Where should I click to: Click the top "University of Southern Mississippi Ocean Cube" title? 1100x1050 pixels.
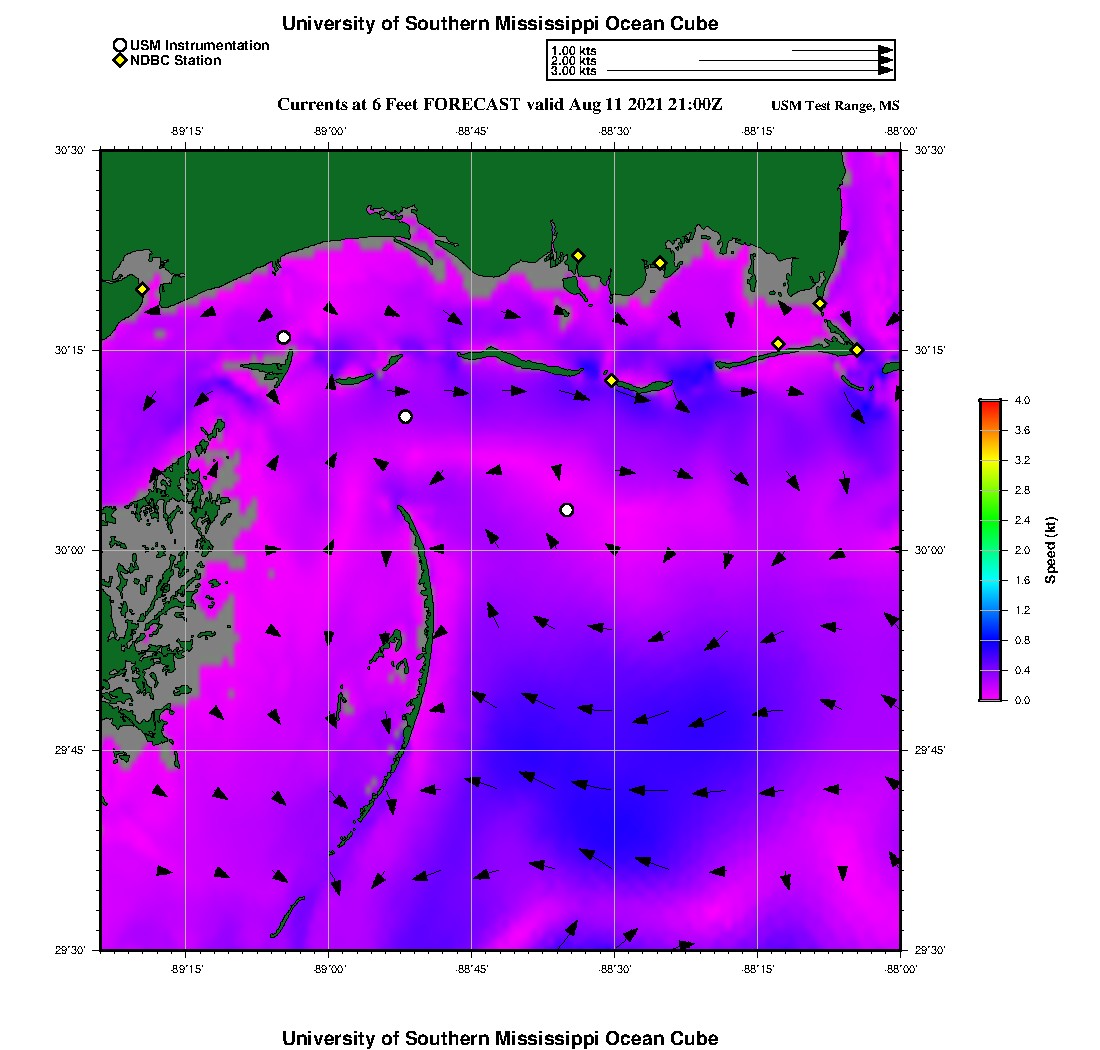point(499,23)
